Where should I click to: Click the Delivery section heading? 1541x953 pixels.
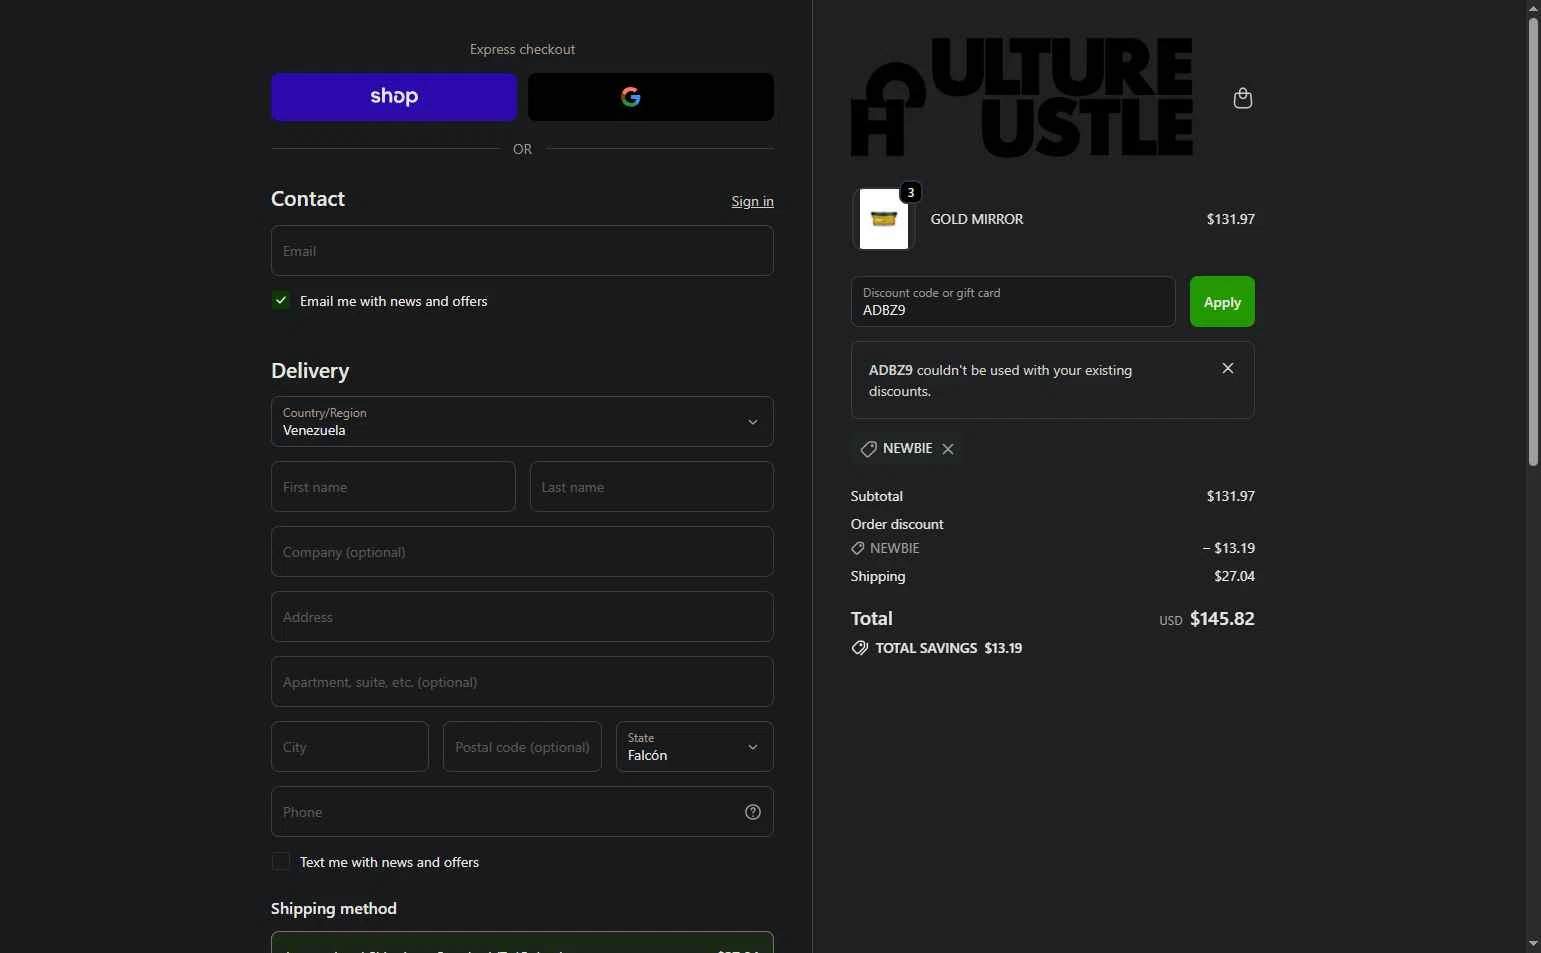310,371
